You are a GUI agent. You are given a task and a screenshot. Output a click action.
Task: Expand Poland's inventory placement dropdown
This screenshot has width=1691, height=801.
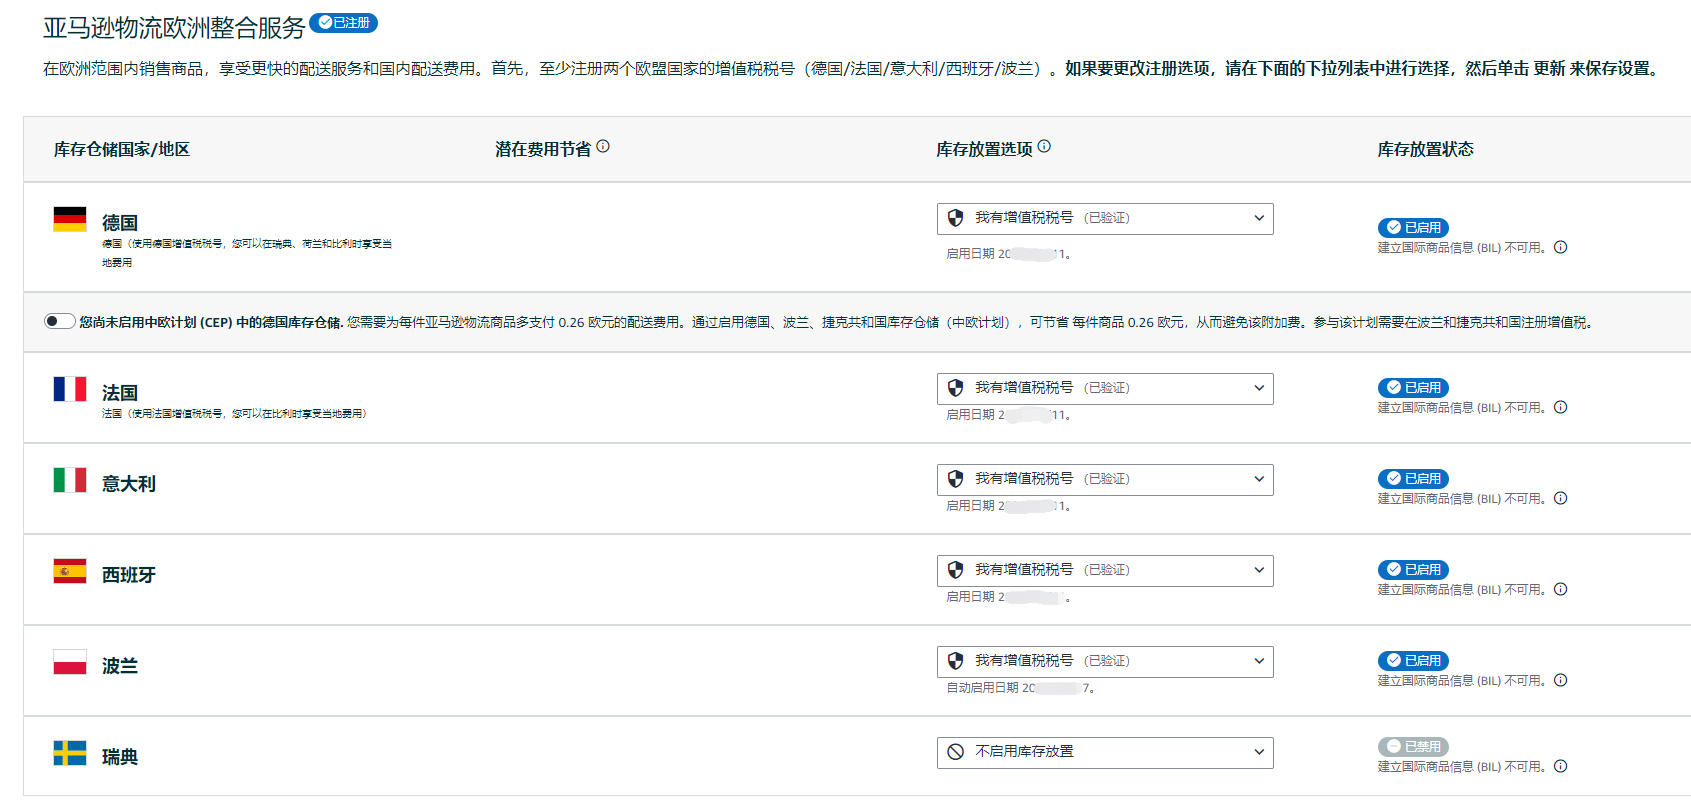[x=1104, y=662]
